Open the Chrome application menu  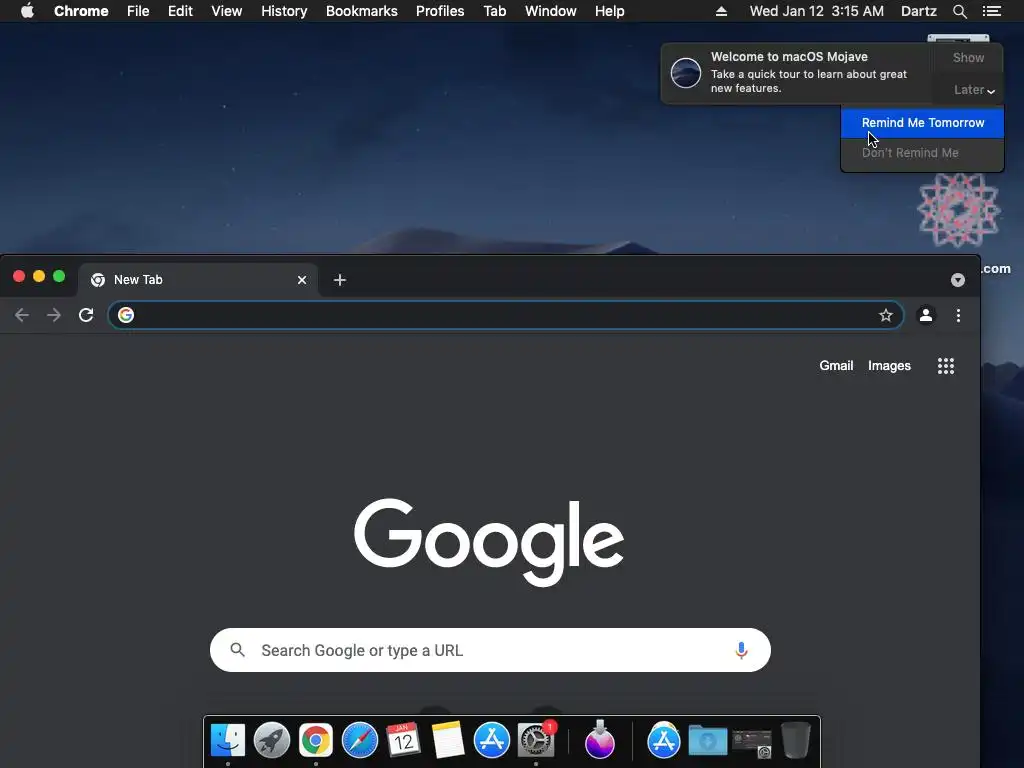point(81,11)
